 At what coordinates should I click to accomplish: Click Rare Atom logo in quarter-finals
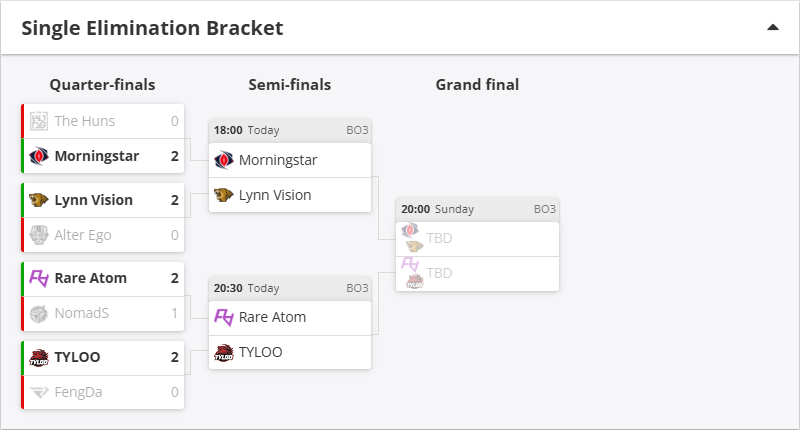point(39,278)
